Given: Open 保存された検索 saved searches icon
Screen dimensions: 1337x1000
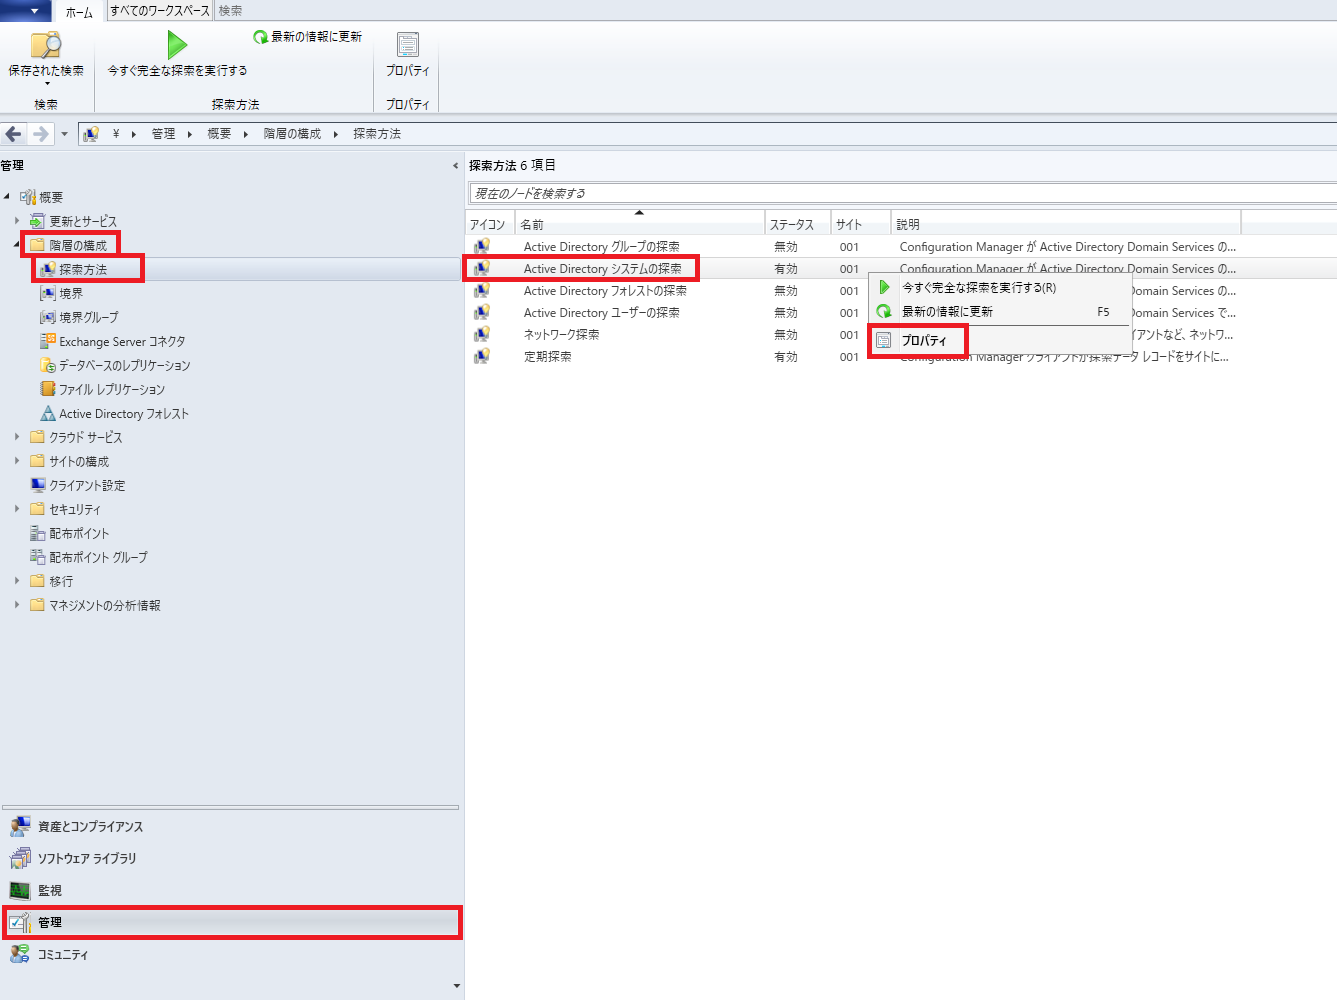Looking at the screenshot, I should point(46,46).
